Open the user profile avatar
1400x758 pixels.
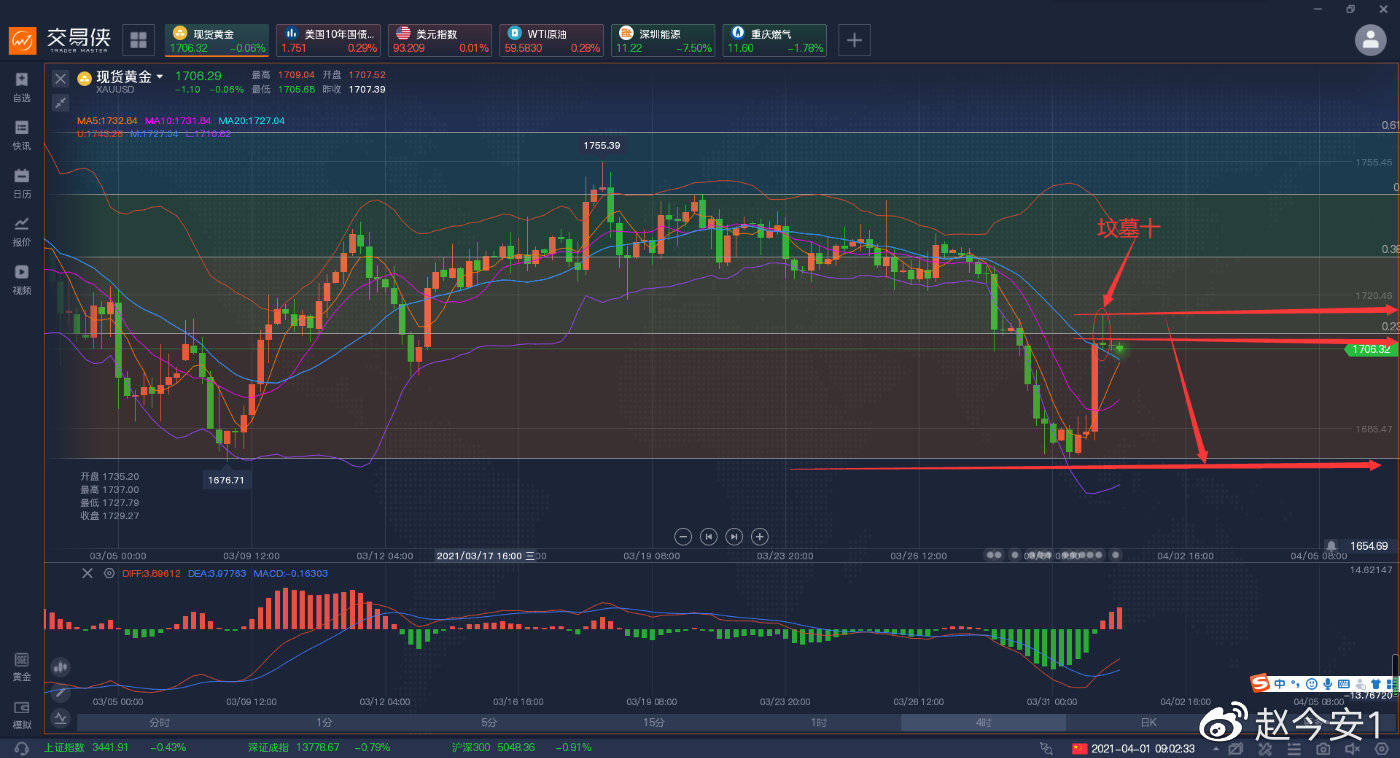pos(1370,40)
